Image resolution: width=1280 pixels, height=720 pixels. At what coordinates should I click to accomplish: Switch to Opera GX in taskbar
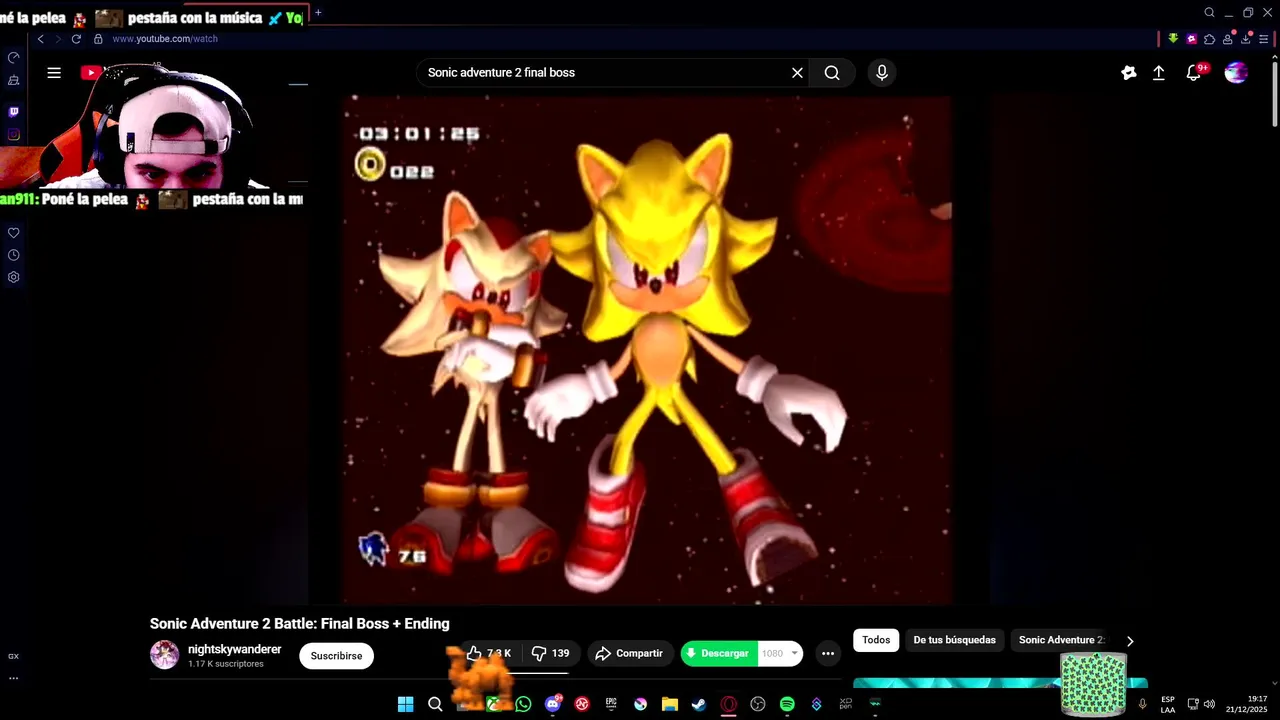[729, 704]
